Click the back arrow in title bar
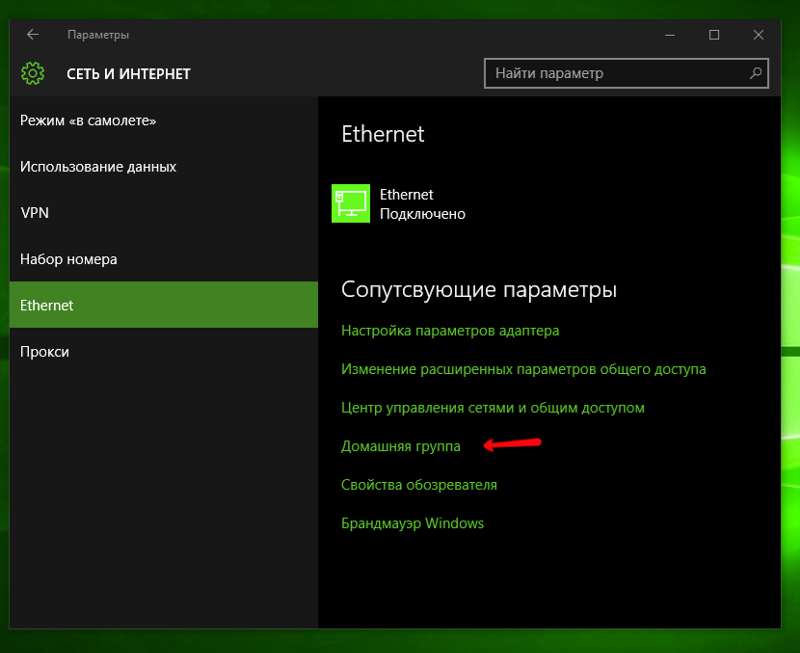Image resolution: width=800 pixels, height=653 pixels. 33,35
